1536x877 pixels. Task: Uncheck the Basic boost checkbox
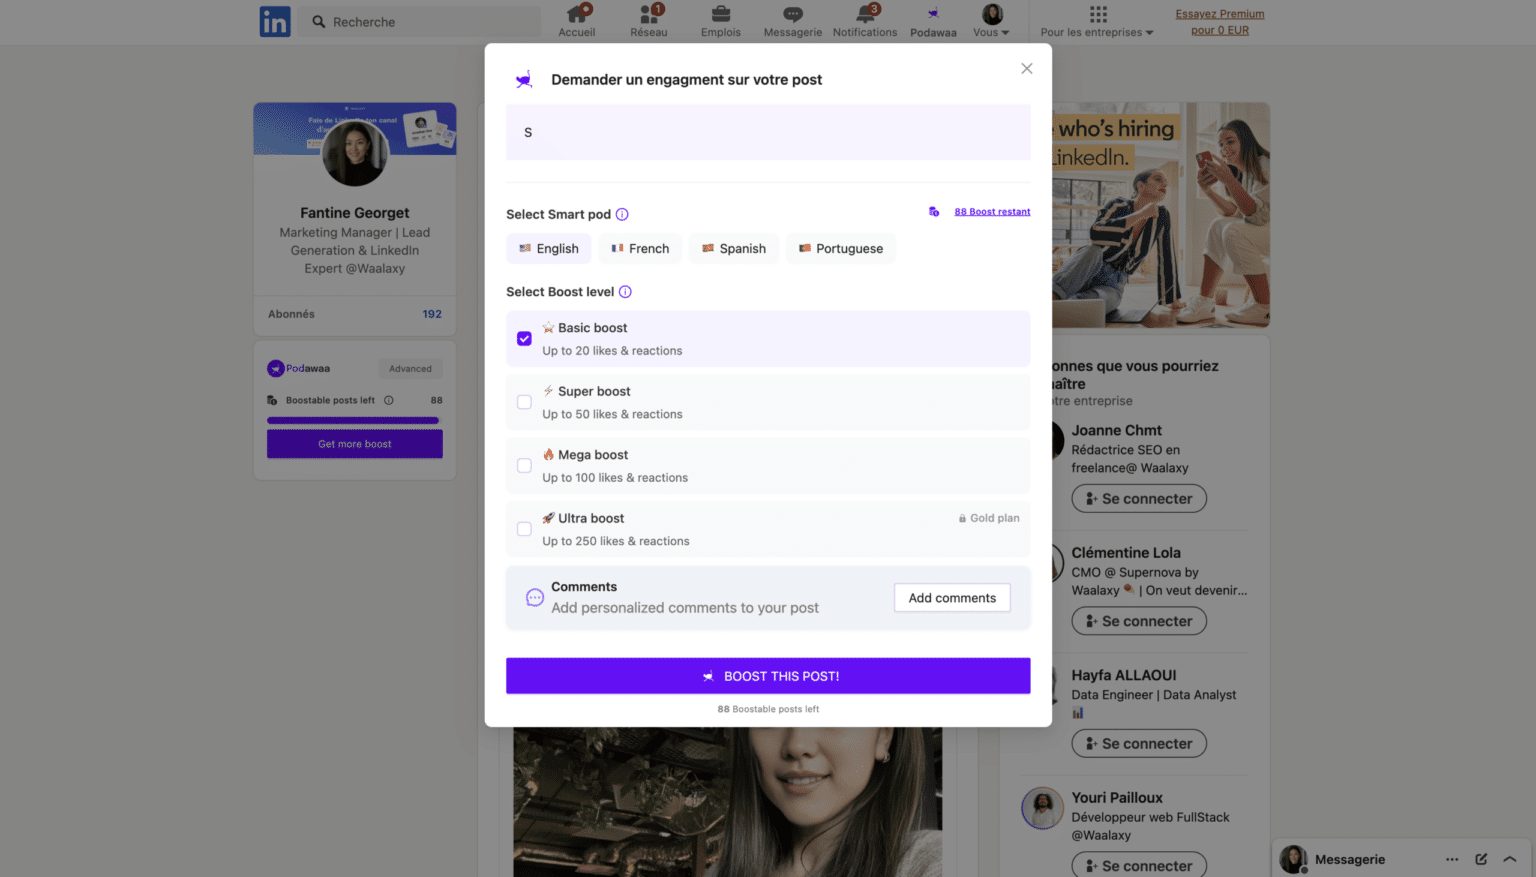[524, 339]
